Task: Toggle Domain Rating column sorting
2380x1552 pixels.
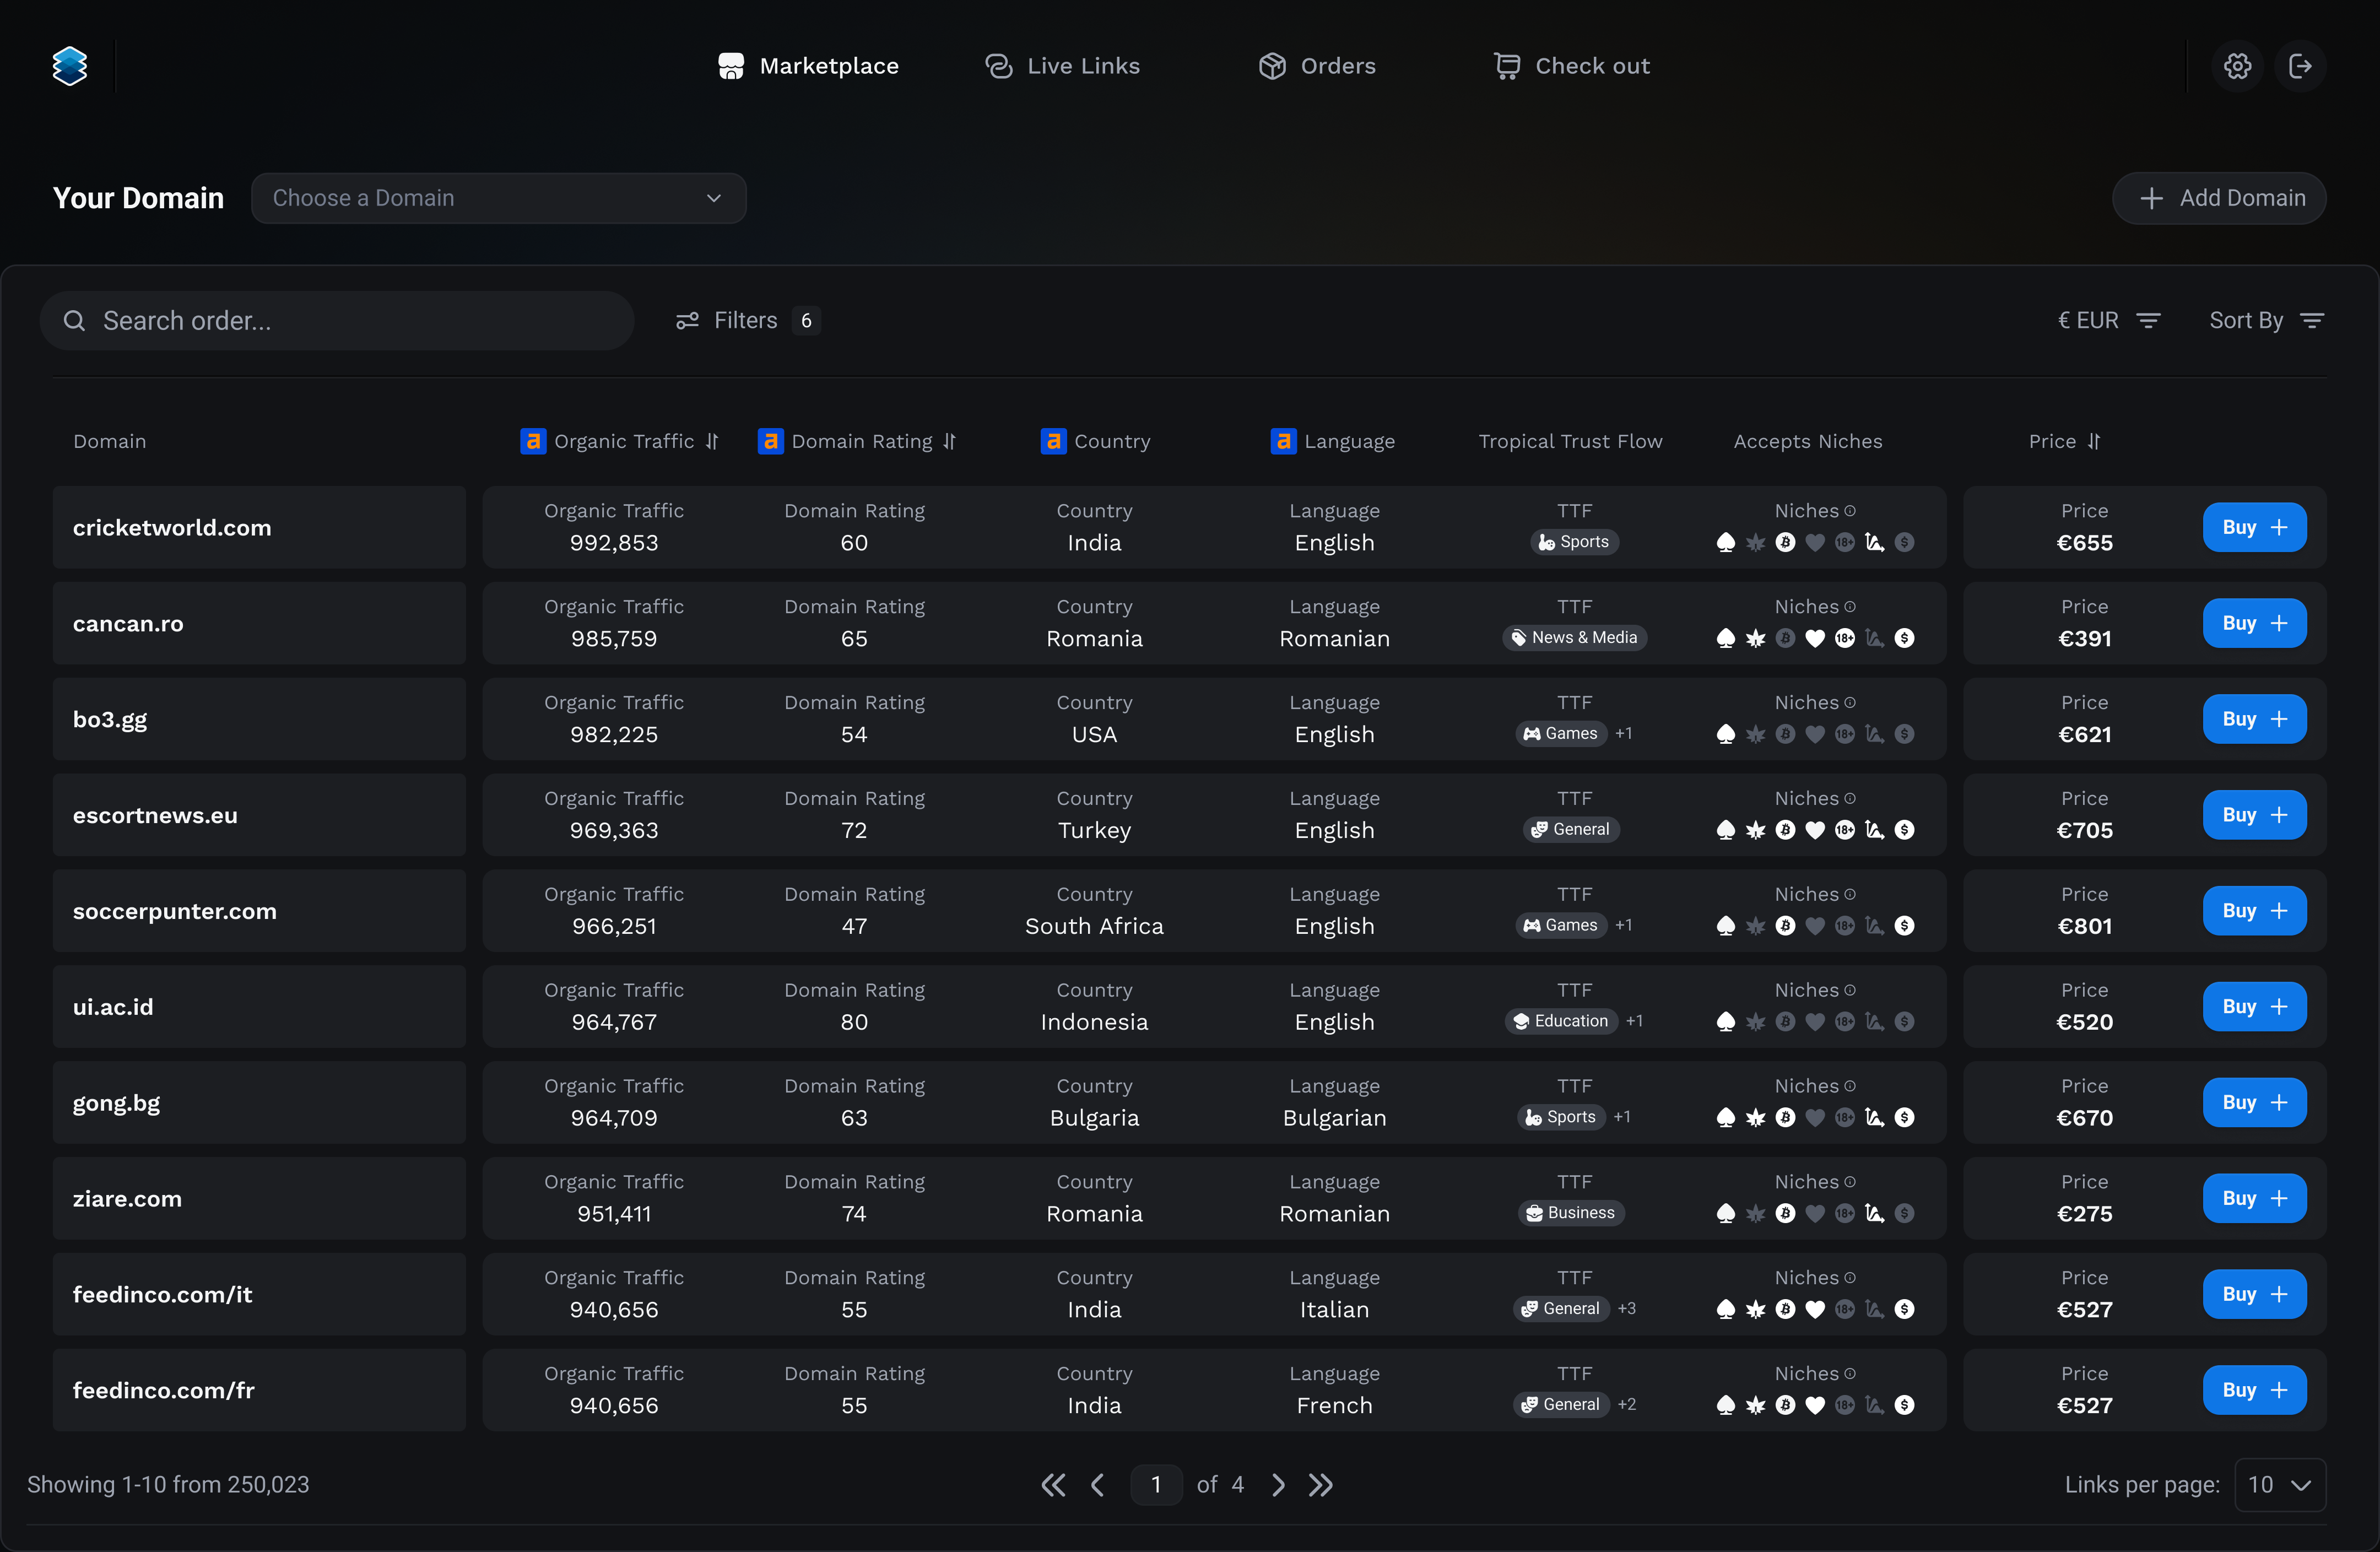Action: 949,441
